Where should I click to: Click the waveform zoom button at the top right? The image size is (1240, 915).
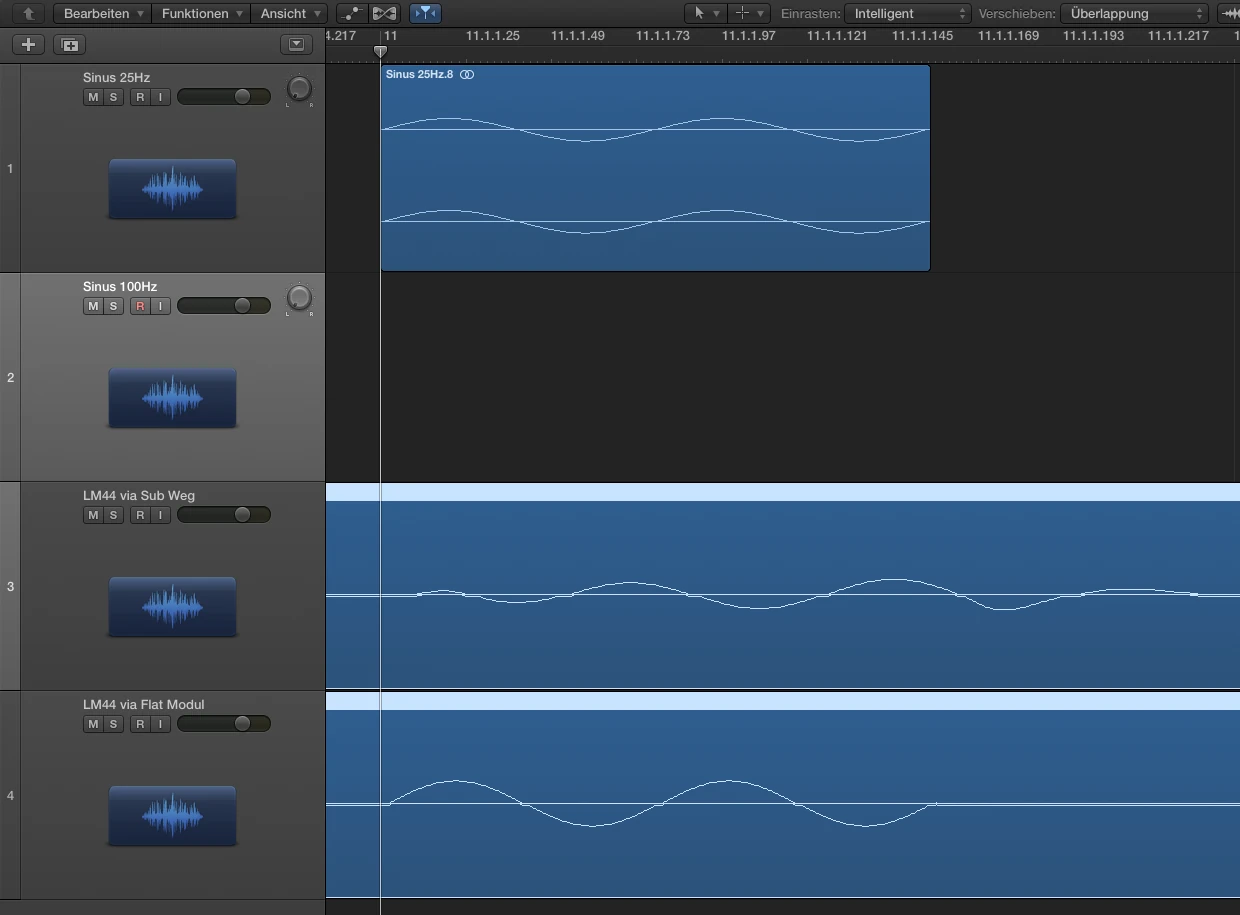(x=1229, y=13)
